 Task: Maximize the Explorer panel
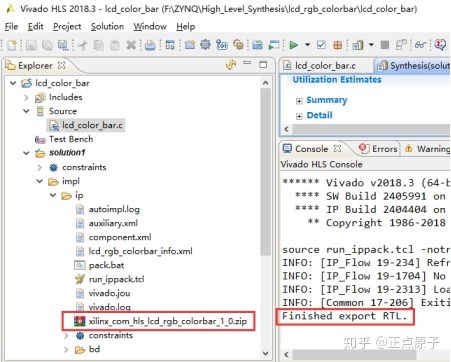(263, 64)
